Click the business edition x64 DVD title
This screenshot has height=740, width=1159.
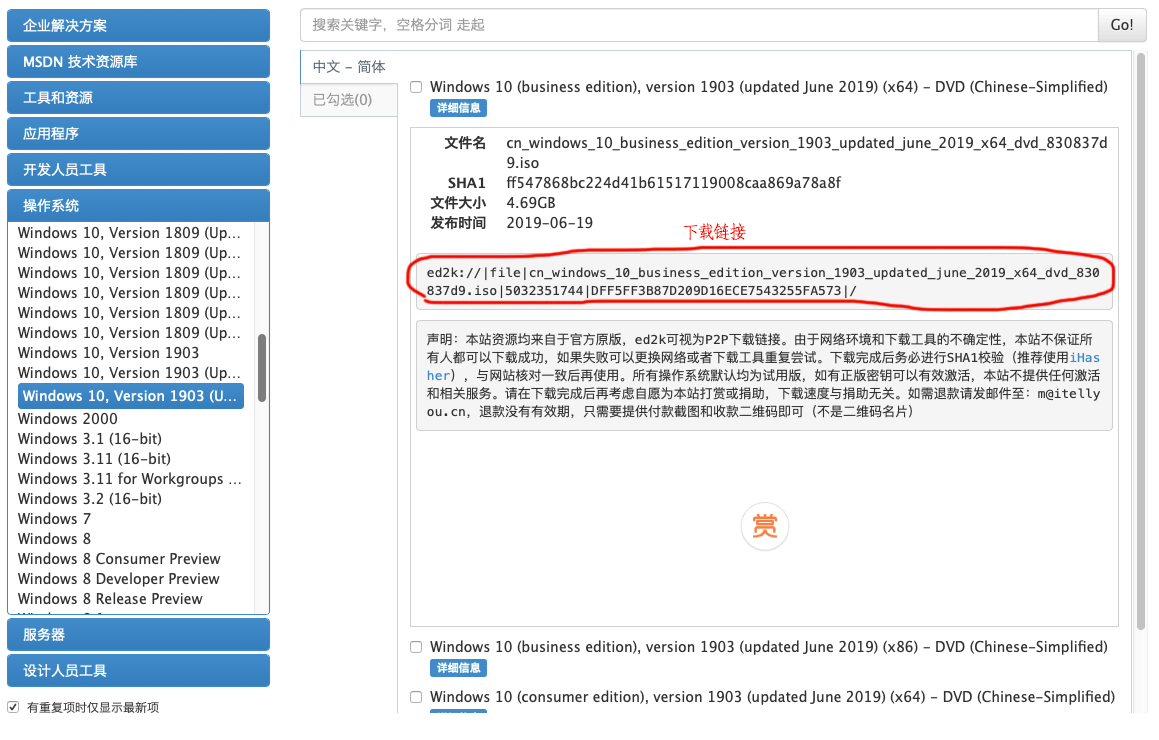(769, 86)
